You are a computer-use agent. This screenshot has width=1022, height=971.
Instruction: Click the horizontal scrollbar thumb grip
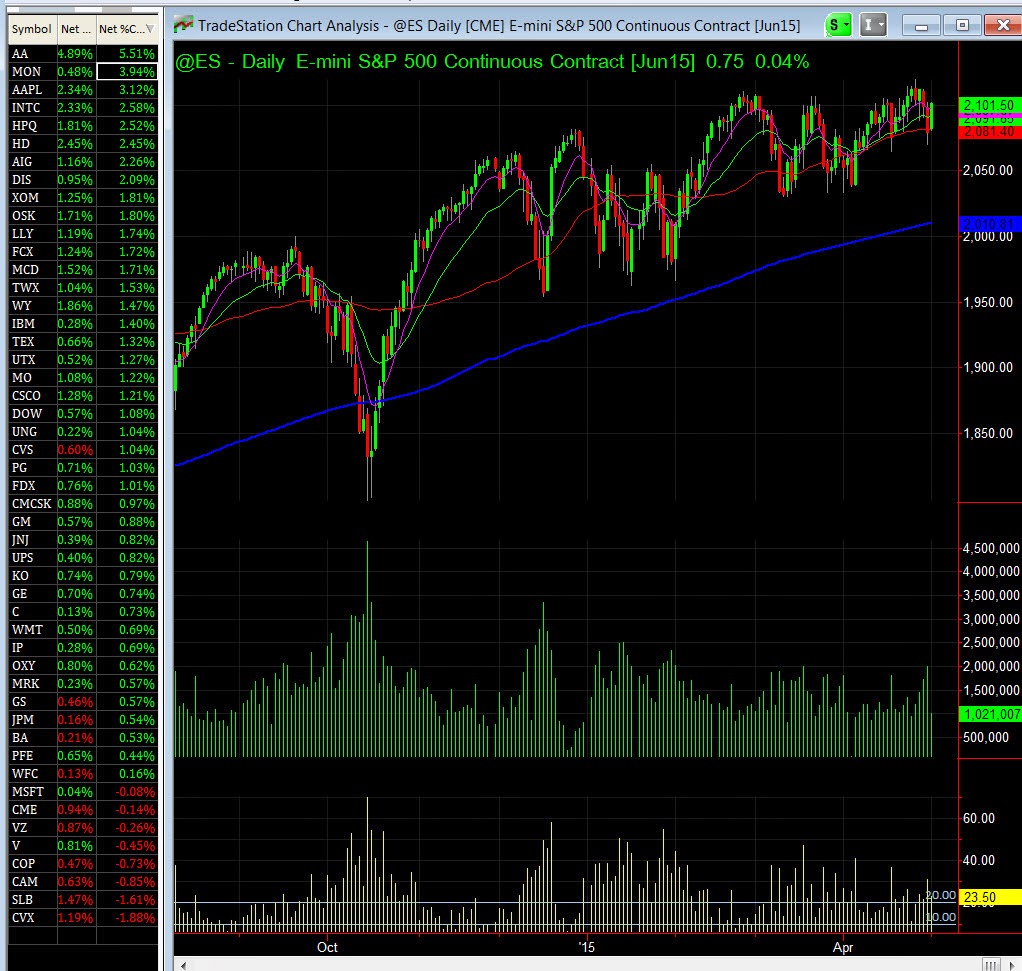pyautogui.click(x=991, y=965)
